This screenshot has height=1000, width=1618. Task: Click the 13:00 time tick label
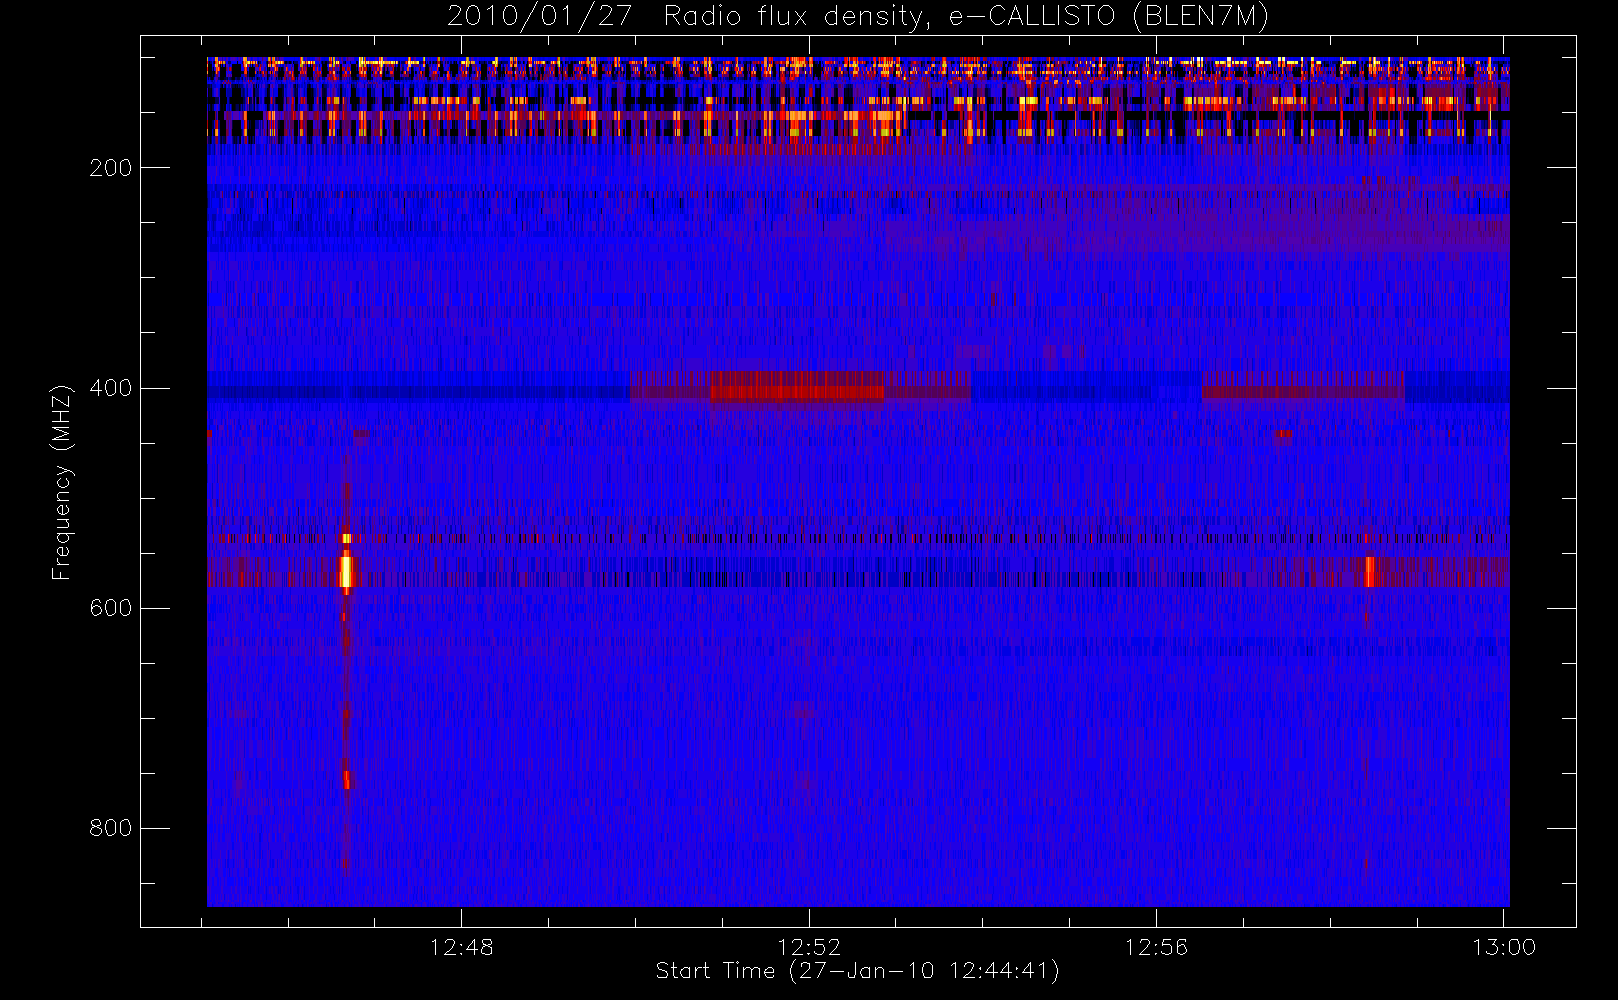[x=1504, y=947]
